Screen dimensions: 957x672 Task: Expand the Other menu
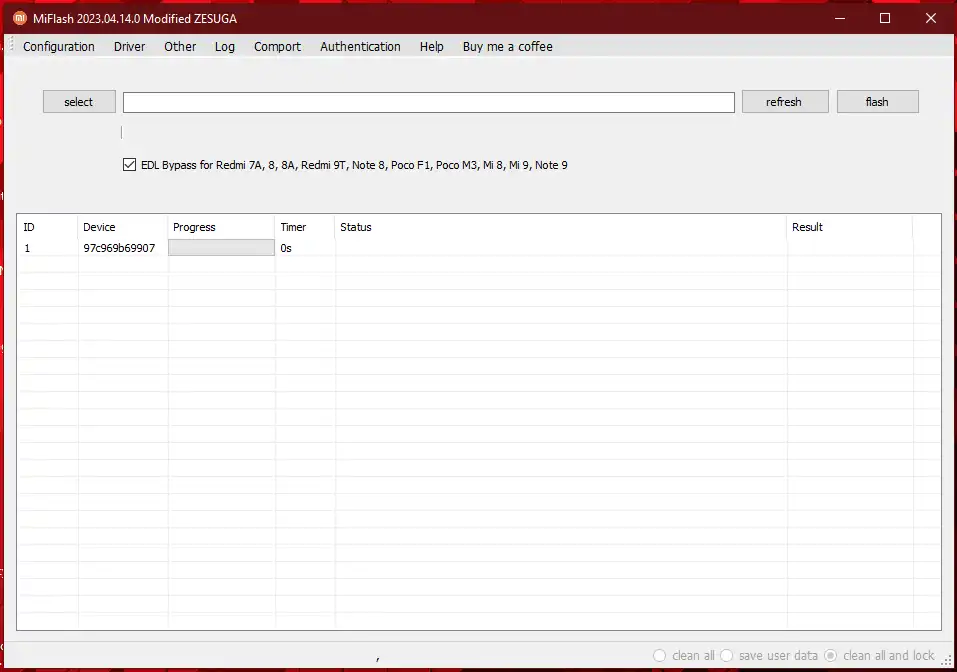tap(180, 47)
